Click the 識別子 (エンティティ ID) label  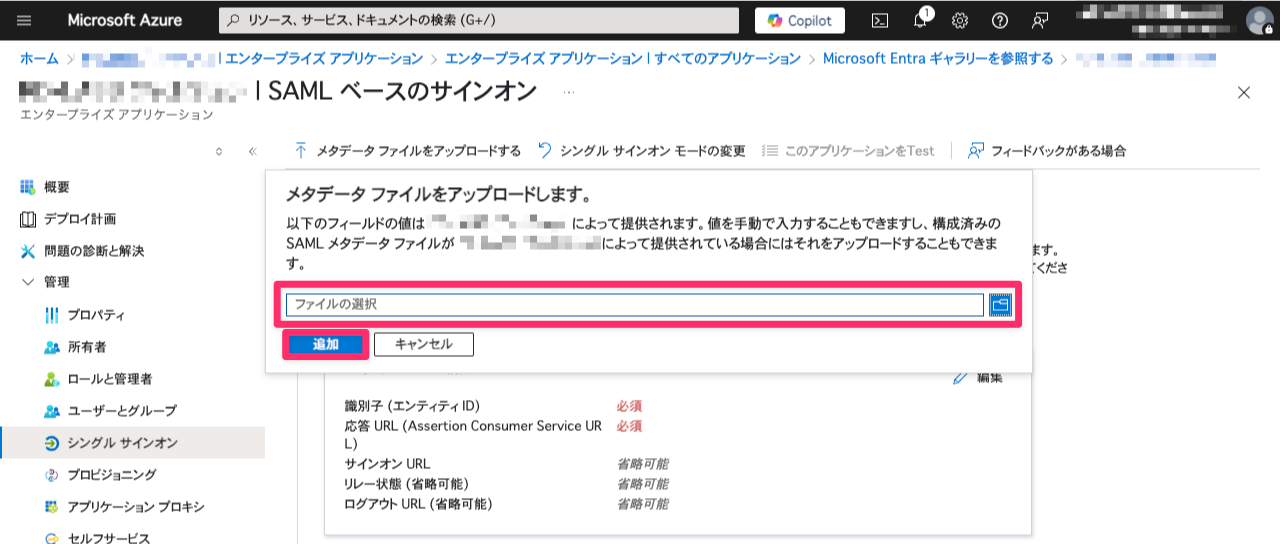point(412,406)
